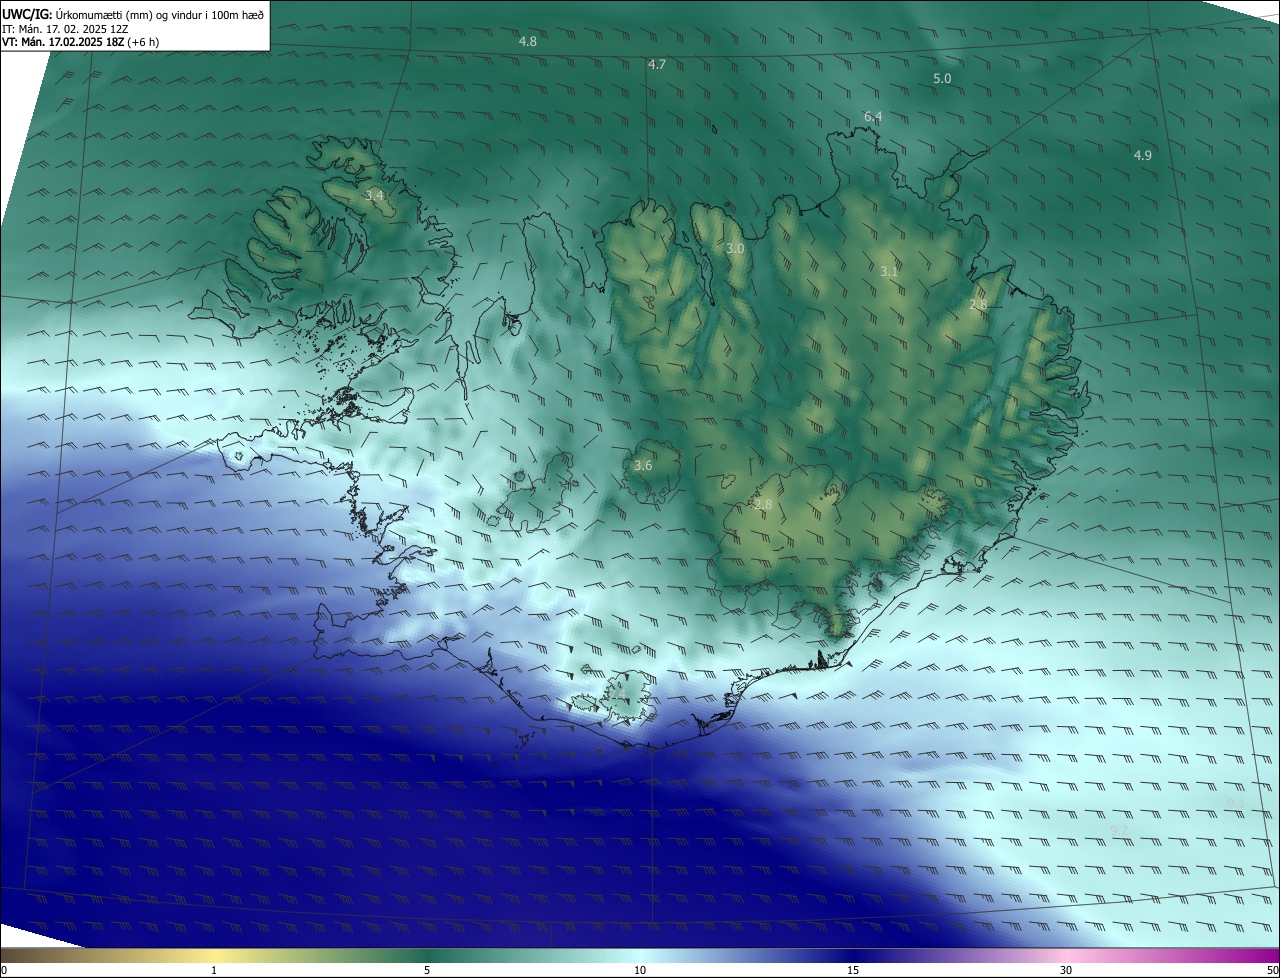Click the colorbar tick label 1
The width and height of the screenshot is (1280, 978).
(214, 970)
